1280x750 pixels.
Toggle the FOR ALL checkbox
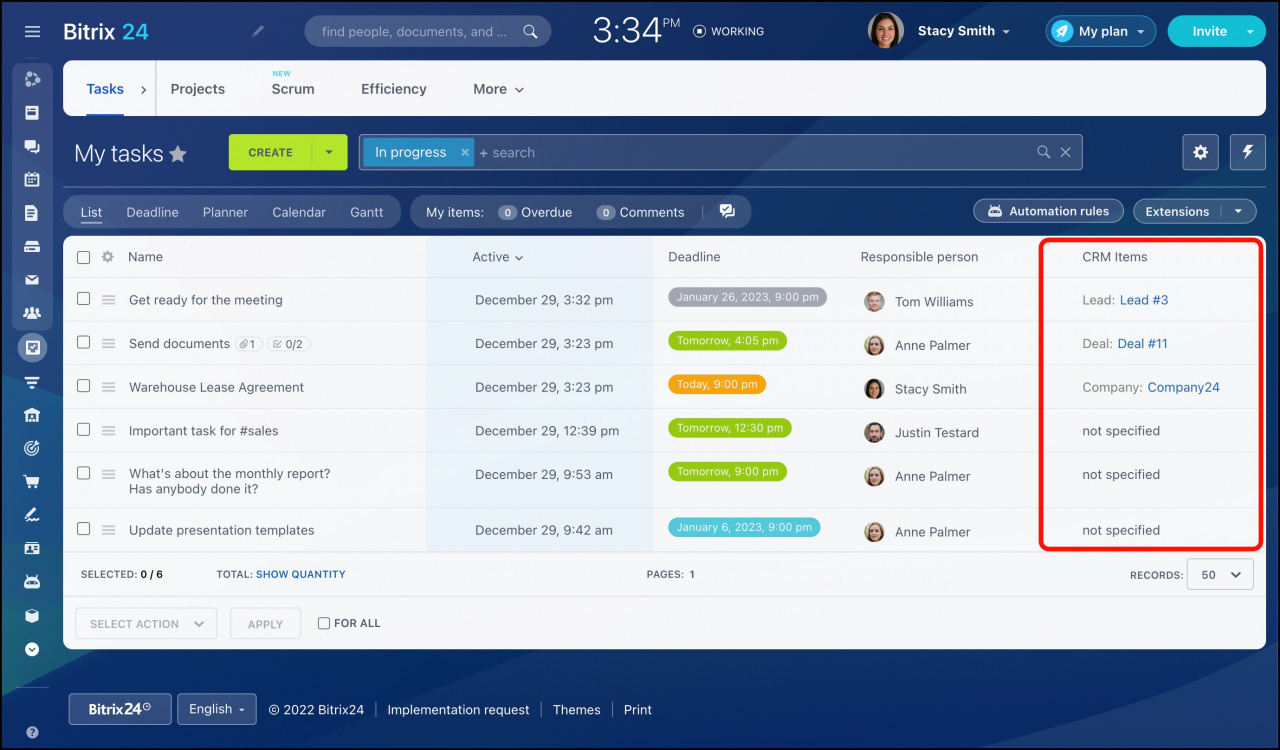324,623
